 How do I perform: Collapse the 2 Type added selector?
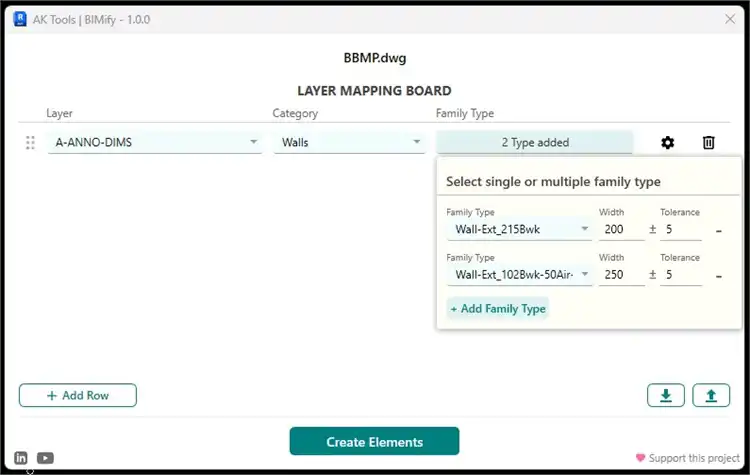pos(534,143)
